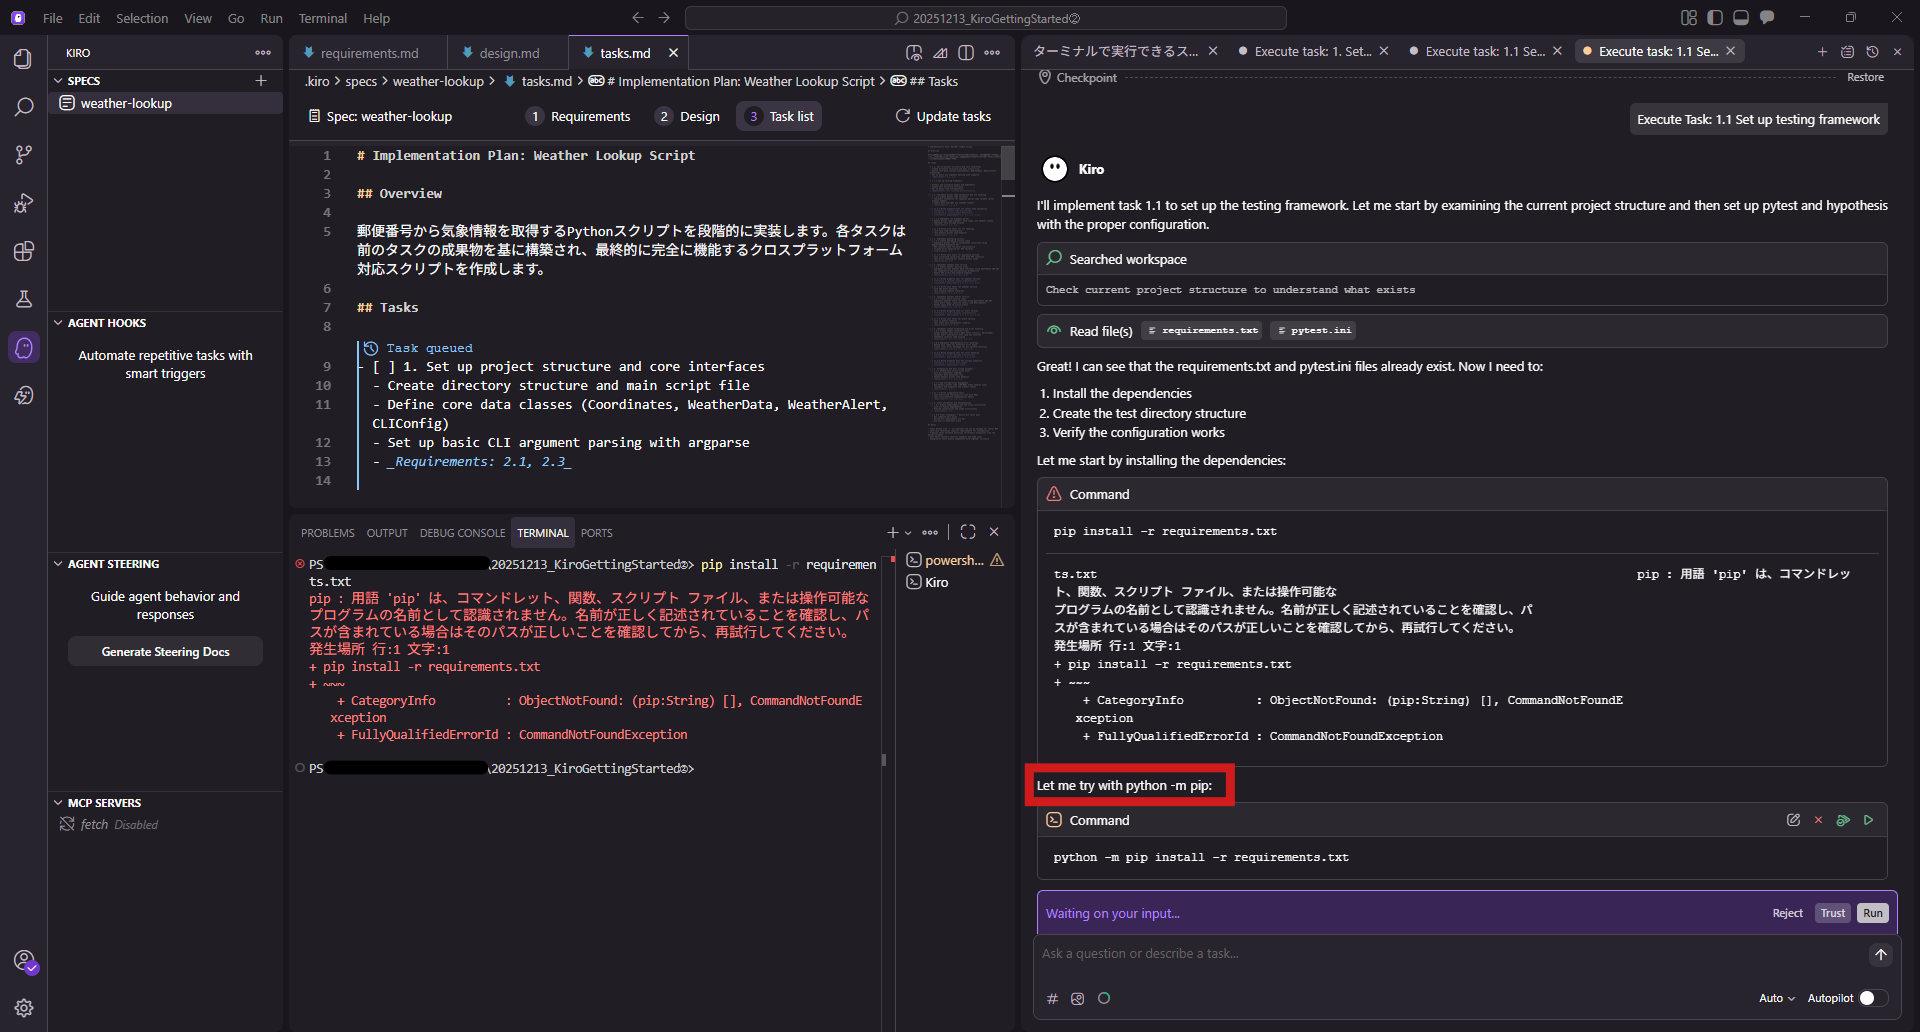Switch to the DEBUG CONSOLE tab
The image size is (1920, 1032).
[x=462, y=533]
